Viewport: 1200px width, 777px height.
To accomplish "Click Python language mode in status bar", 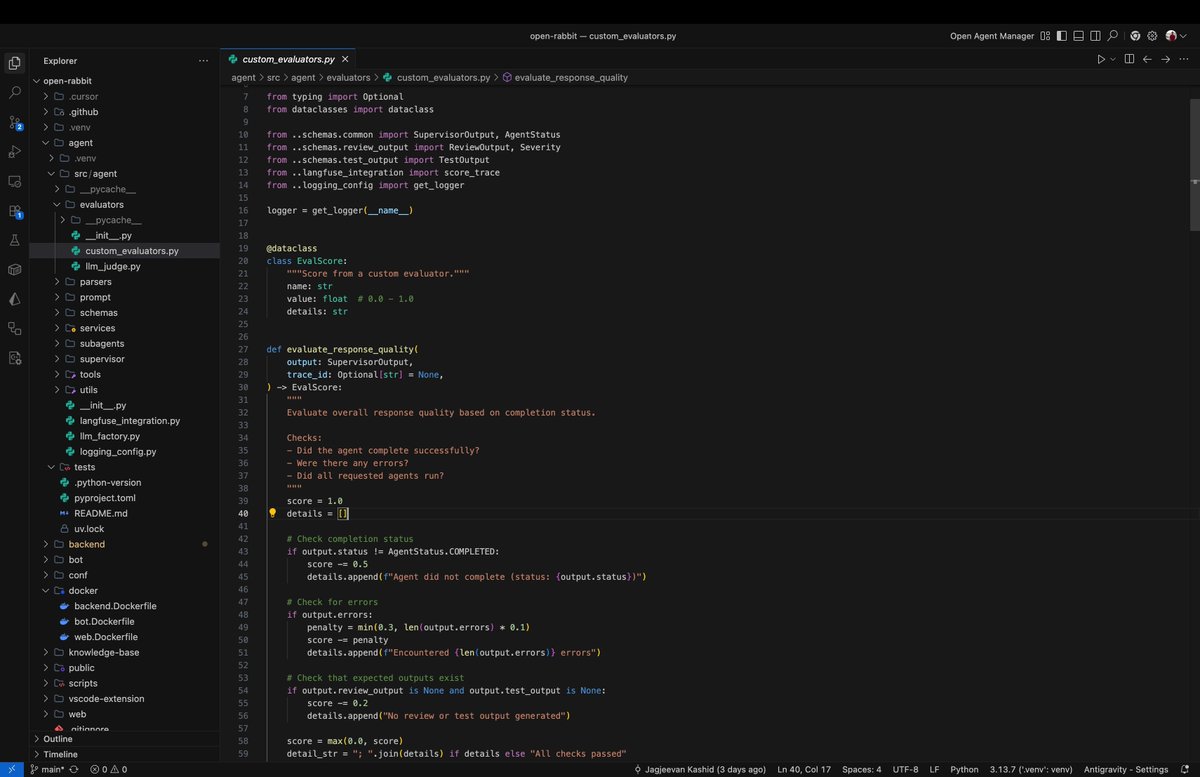I will click(x=964, y=770).
